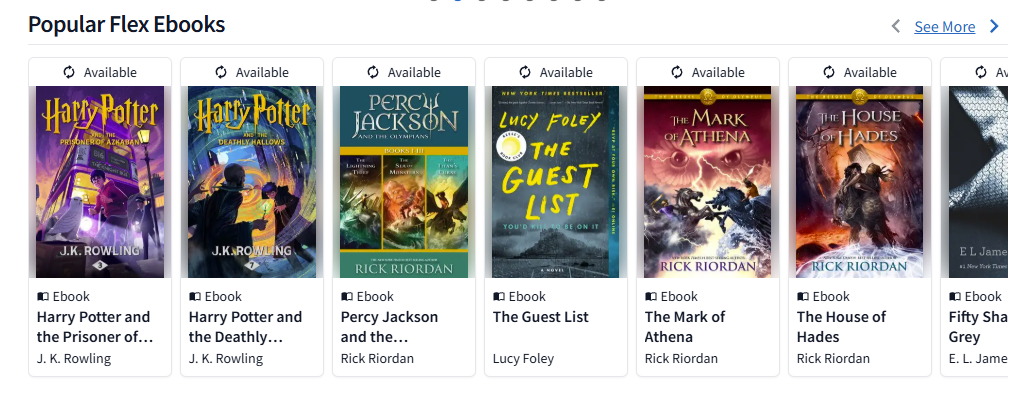The width and height of the screenshot is (1035, 401).
Task: Click the previous carousel arrow beside See More
Action: [x=896, y=27]
